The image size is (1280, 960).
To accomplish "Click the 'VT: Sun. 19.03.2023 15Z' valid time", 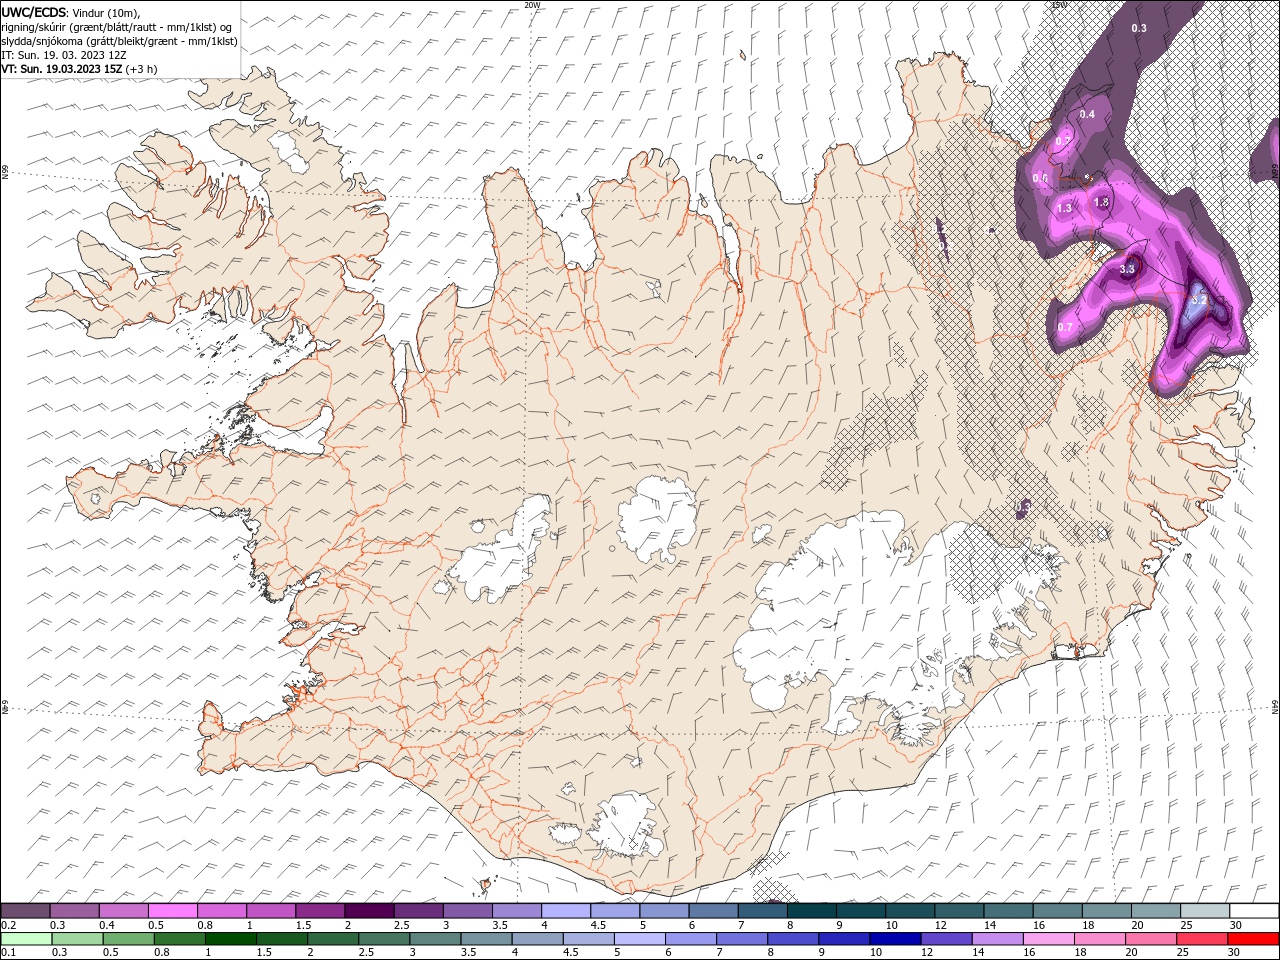I will (x=62, y=69).
